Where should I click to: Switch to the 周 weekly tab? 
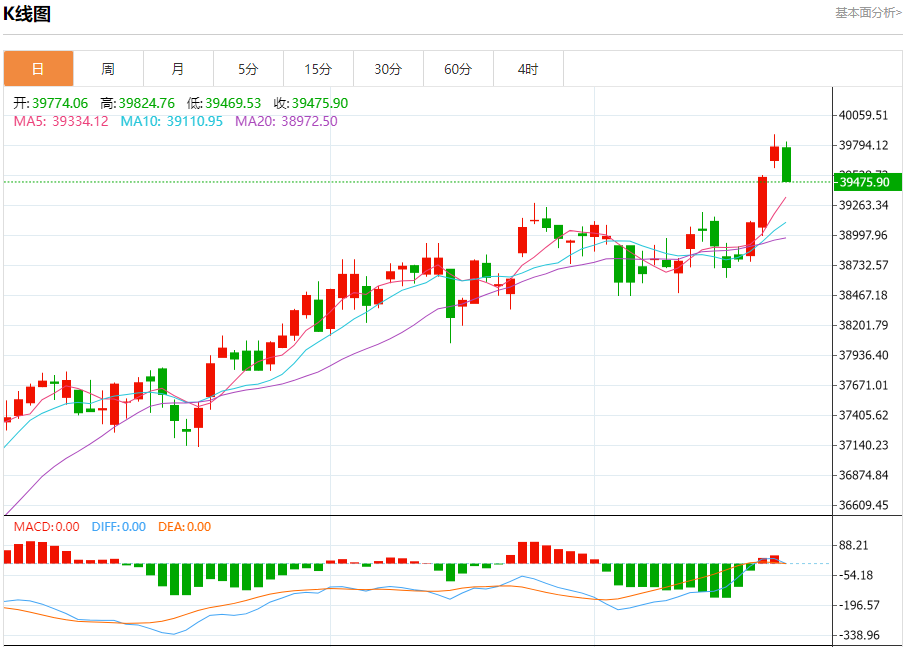[x=108, y=69]
